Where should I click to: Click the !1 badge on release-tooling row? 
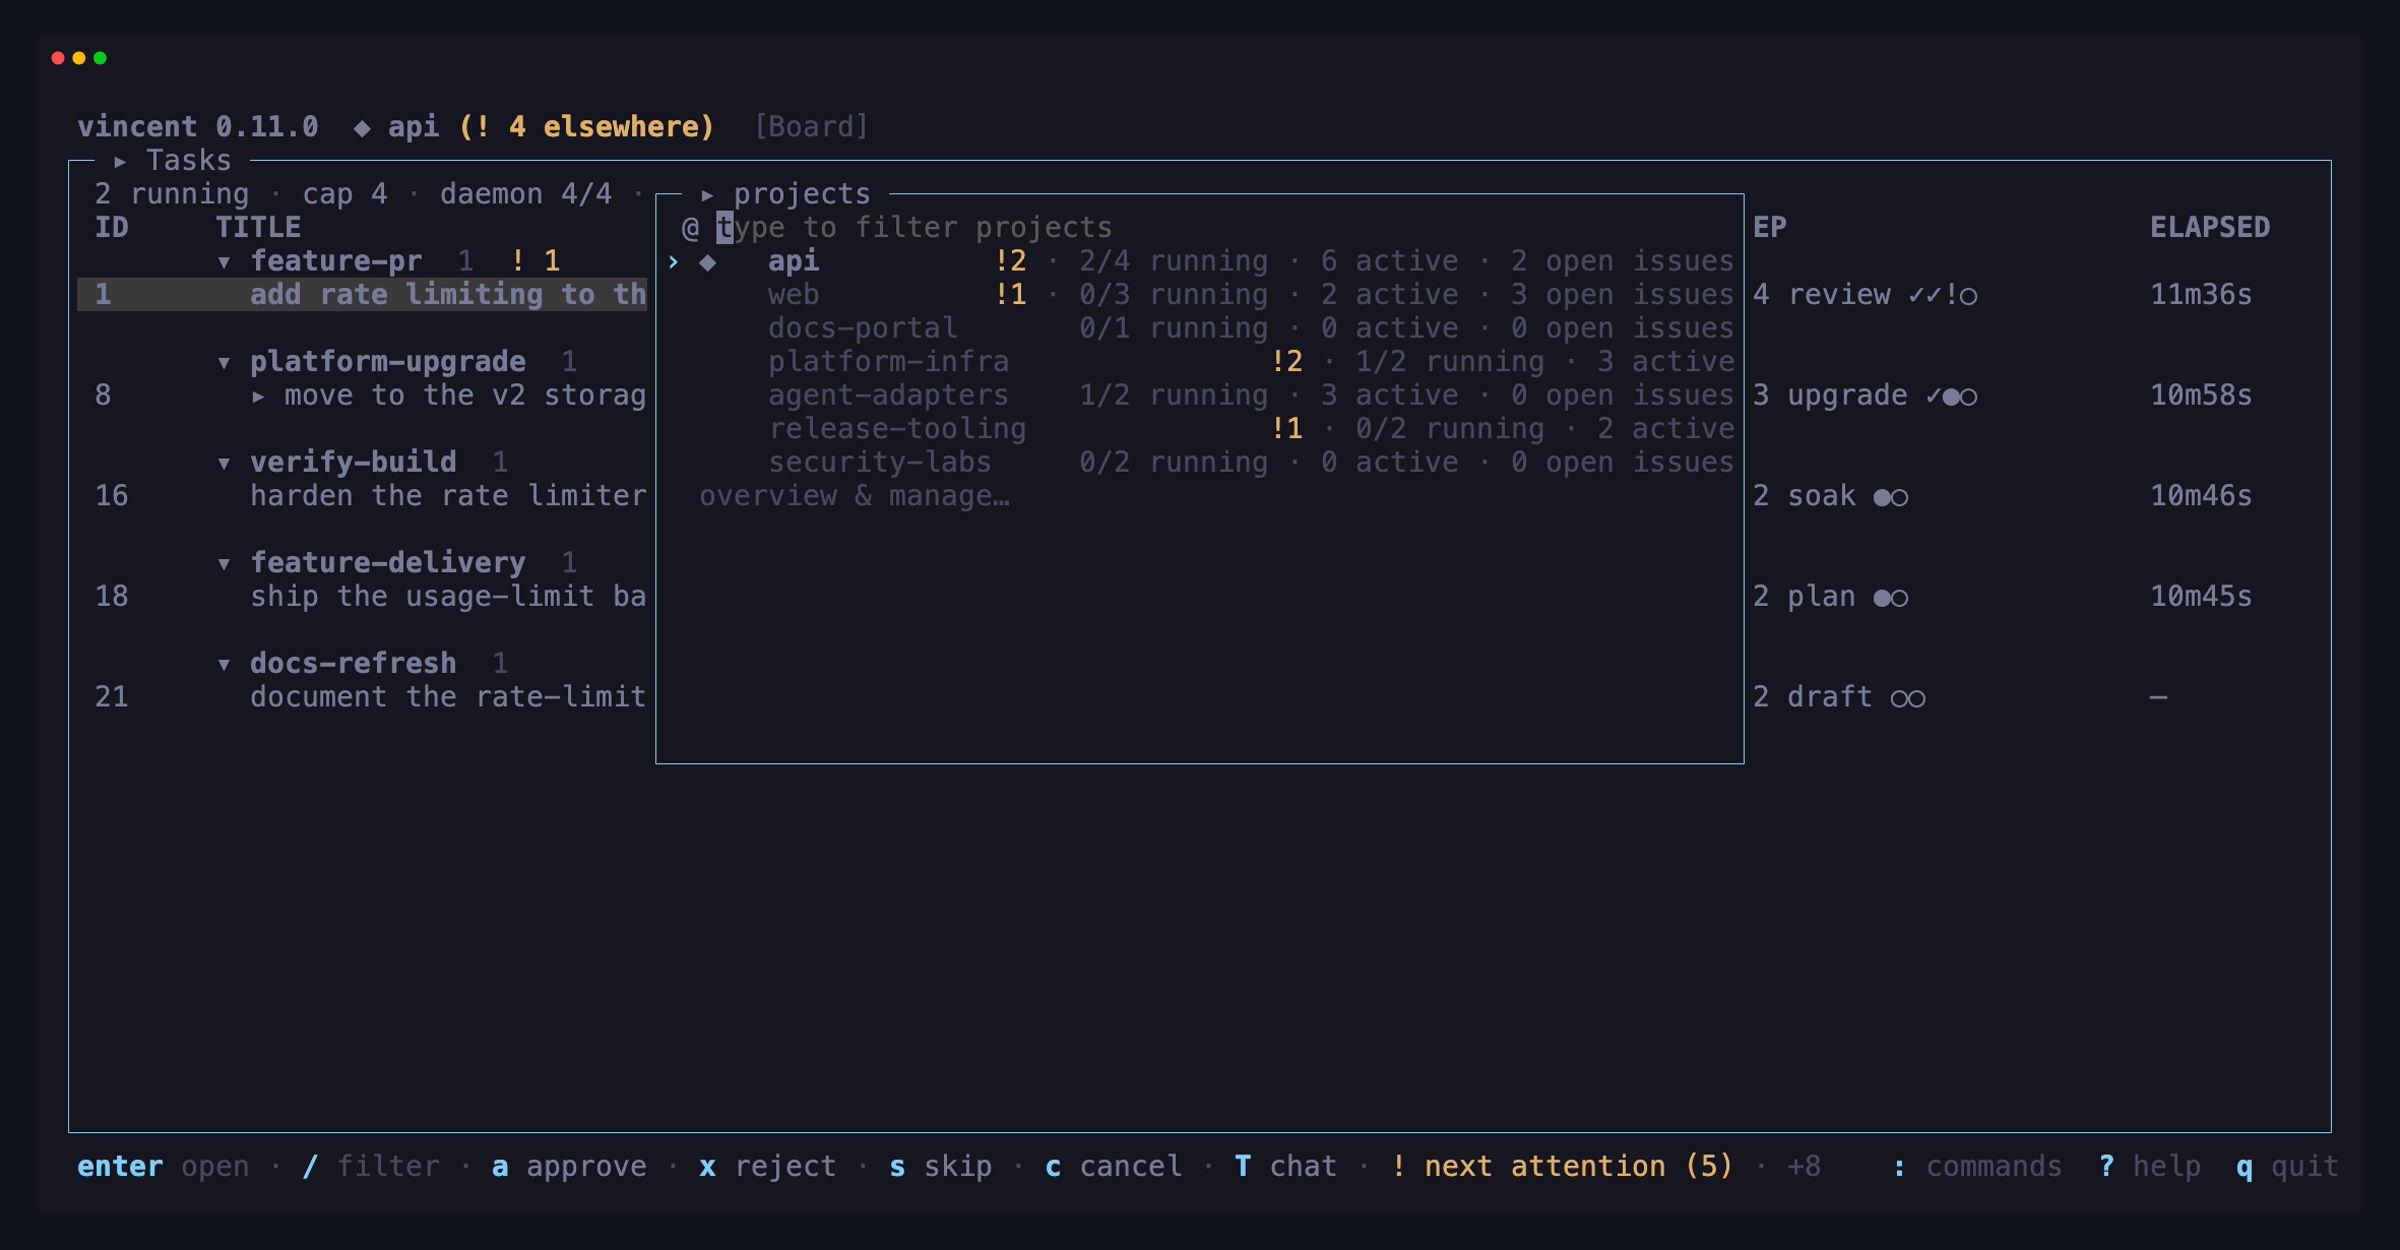point(1287,429)
